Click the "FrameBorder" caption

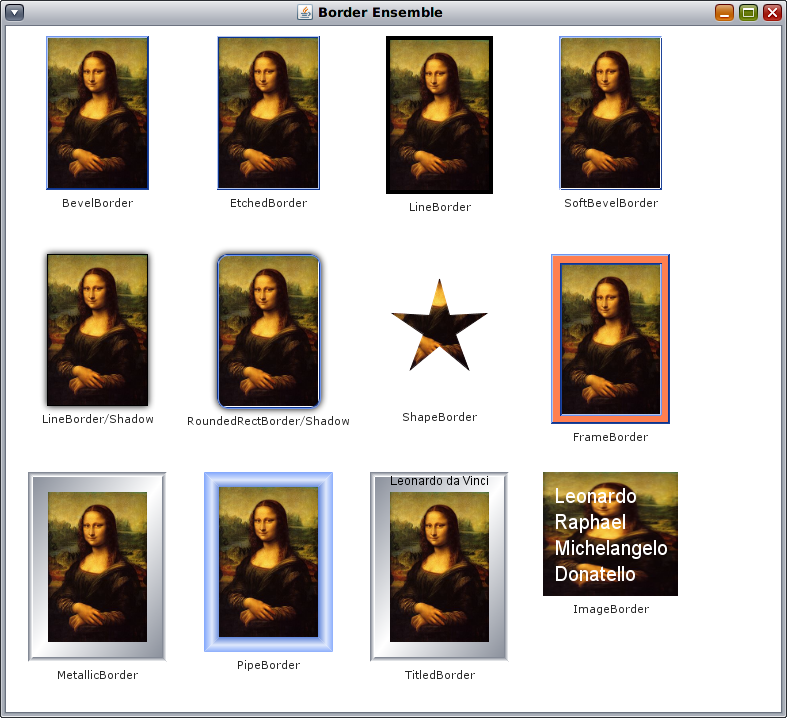[610, 438]
